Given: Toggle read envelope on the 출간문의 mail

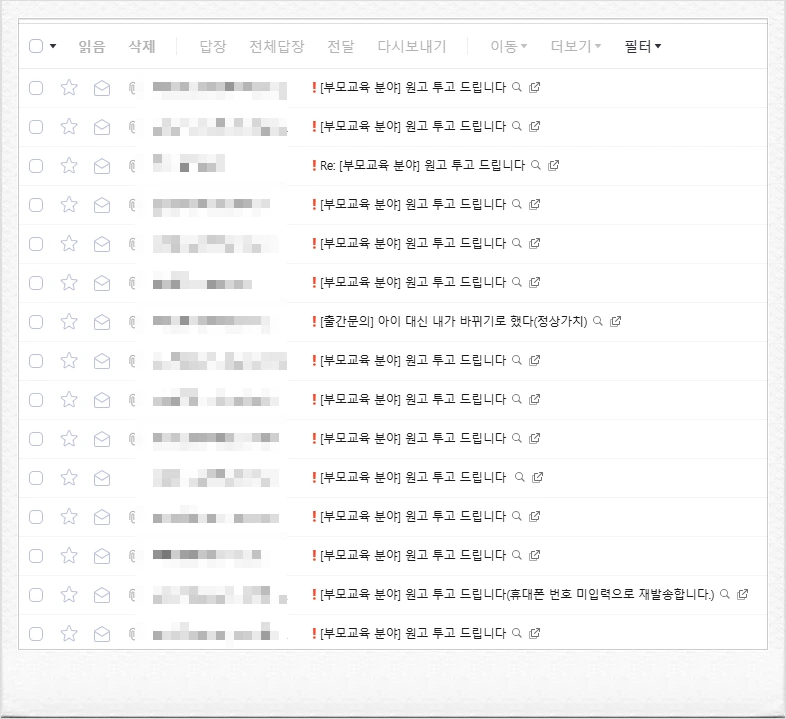Looking at the screenshot, I should pos(102,322).
